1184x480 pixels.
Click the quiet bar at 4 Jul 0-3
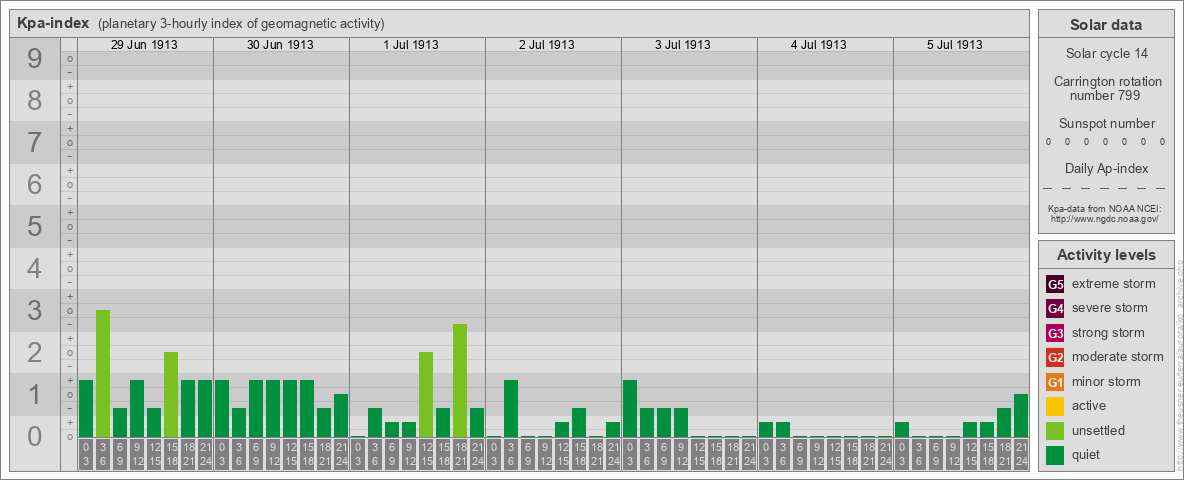(x=766, y=429)
